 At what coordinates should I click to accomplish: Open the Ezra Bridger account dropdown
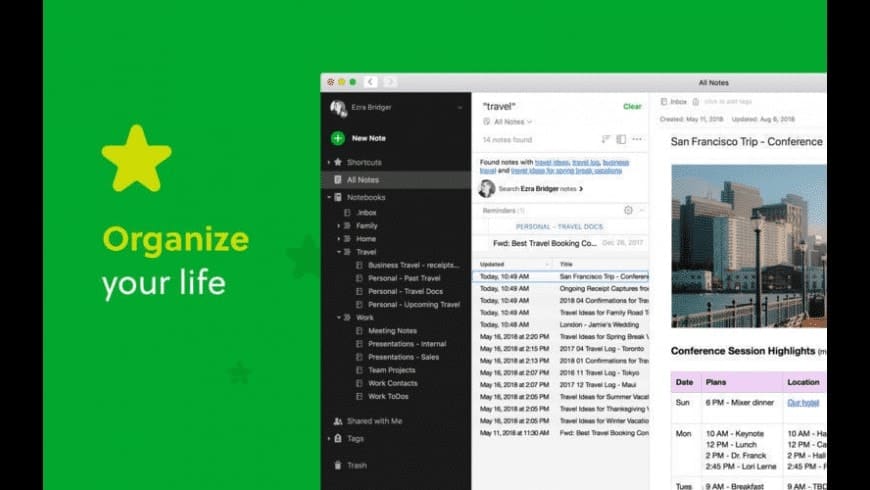(x=460, y=107)
